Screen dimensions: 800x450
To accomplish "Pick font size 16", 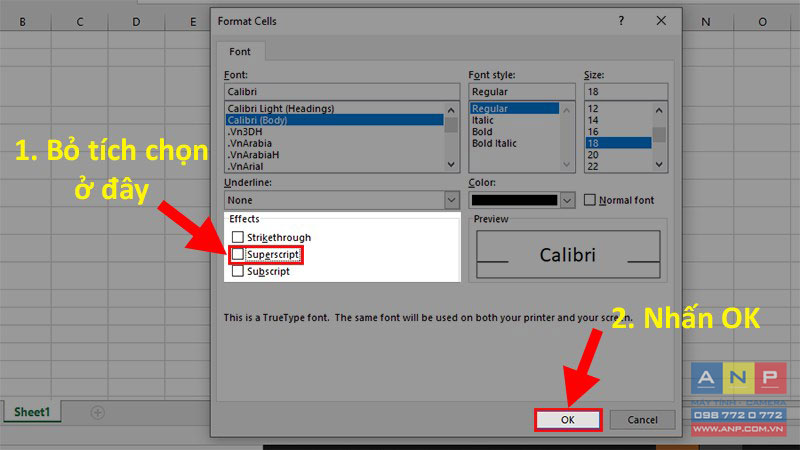I will 618,132.
